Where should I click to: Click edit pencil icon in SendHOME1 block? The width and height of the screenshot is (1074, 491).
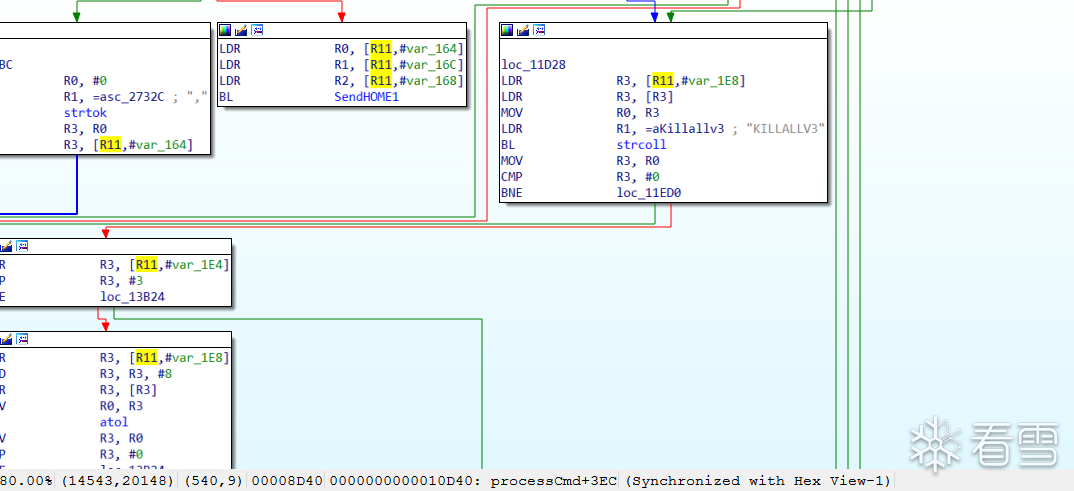[241, 30]
